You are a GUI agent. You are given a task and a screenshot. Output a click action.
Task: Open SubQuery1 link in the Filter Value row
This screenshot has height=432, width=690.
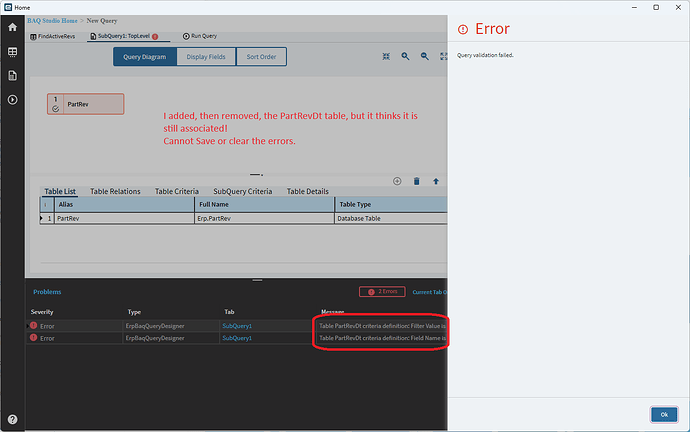coord(237,326)
